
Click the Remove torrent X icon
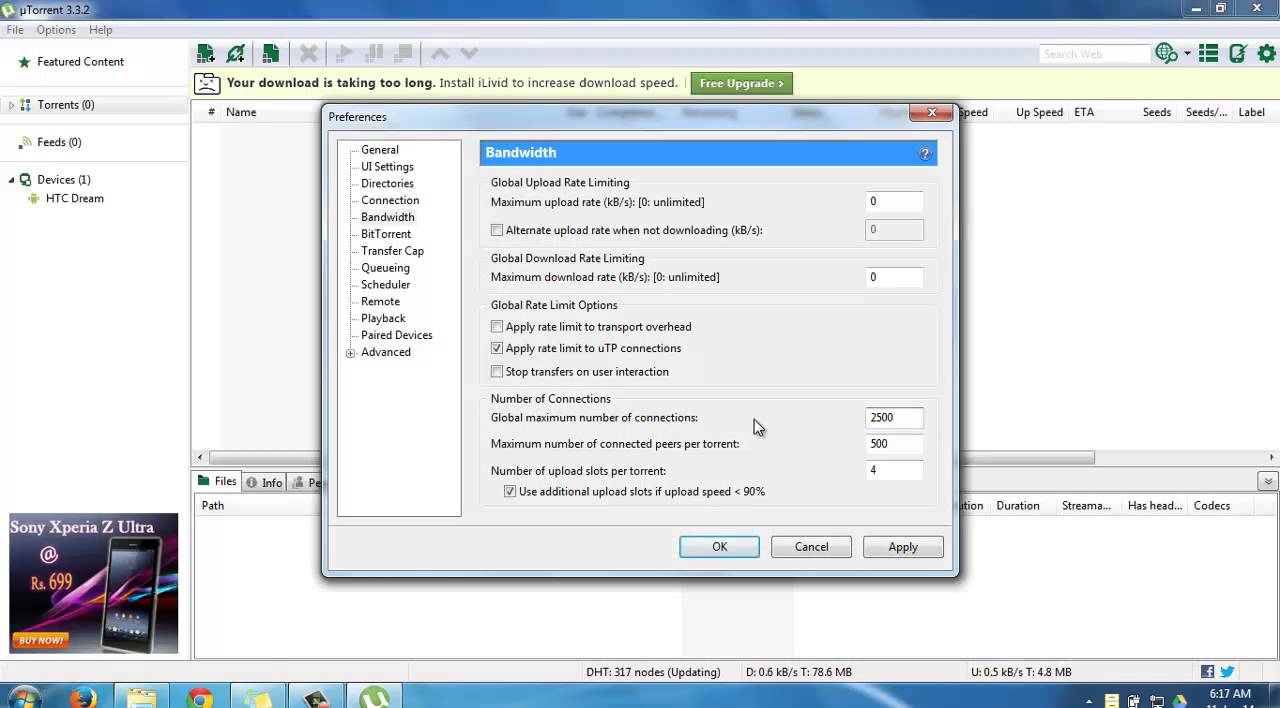(309, 54)
